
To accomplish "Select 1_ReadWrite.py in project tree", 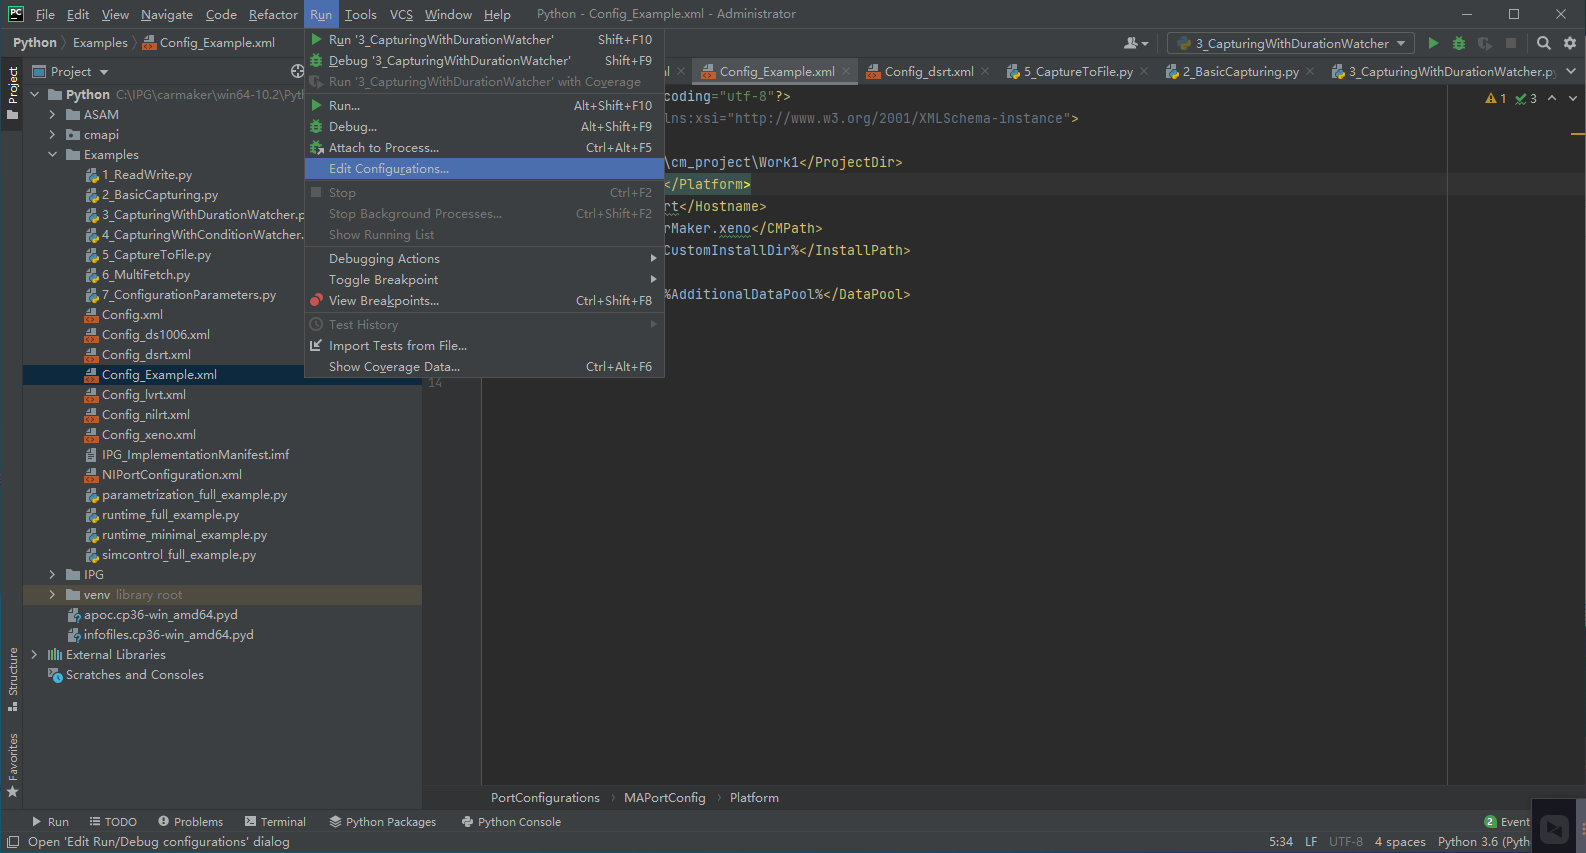I will click(x=147, y=175).
